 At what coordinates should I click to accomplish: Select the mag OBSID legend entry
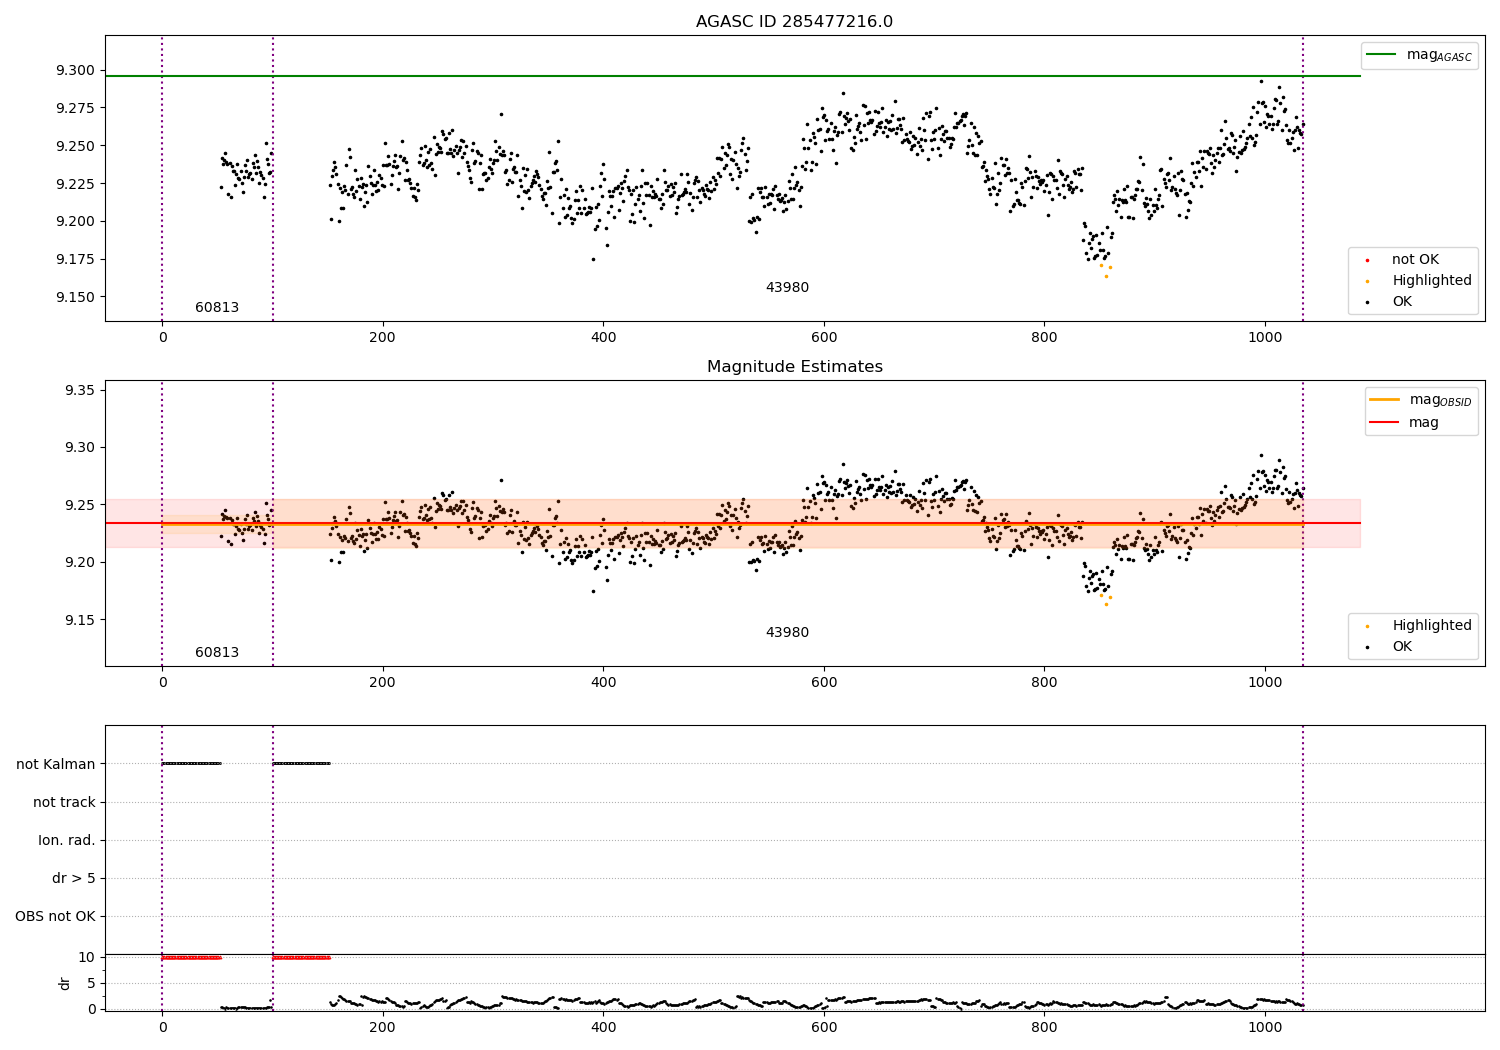pos(1420,400)
